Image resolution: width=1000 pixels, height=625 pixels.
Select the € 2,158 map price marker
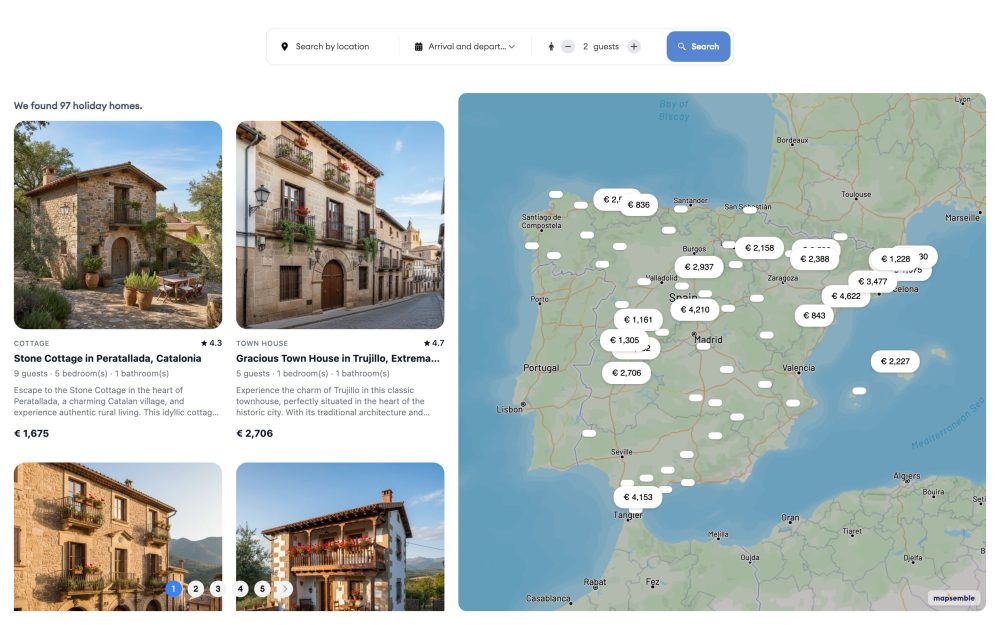click(760, 247)
